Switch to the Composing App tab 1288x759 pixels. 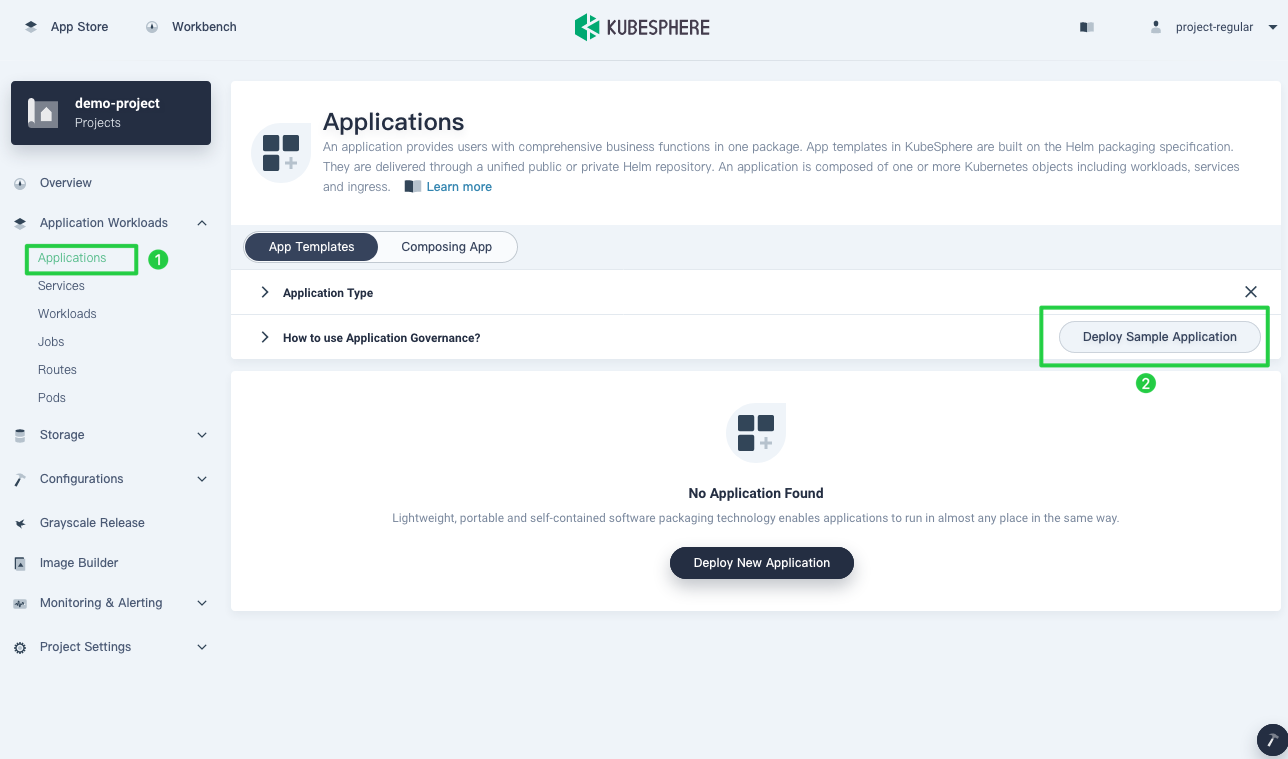(446, 246)
